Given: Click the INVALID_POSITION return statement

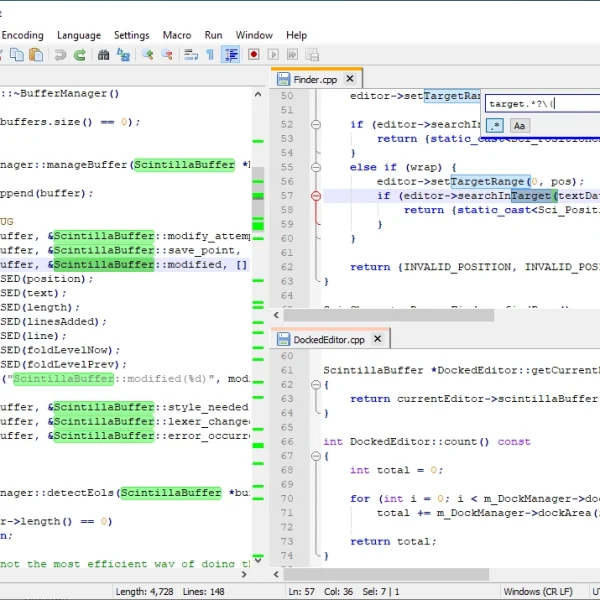Looking at the screenshot, I should point(474,267).
